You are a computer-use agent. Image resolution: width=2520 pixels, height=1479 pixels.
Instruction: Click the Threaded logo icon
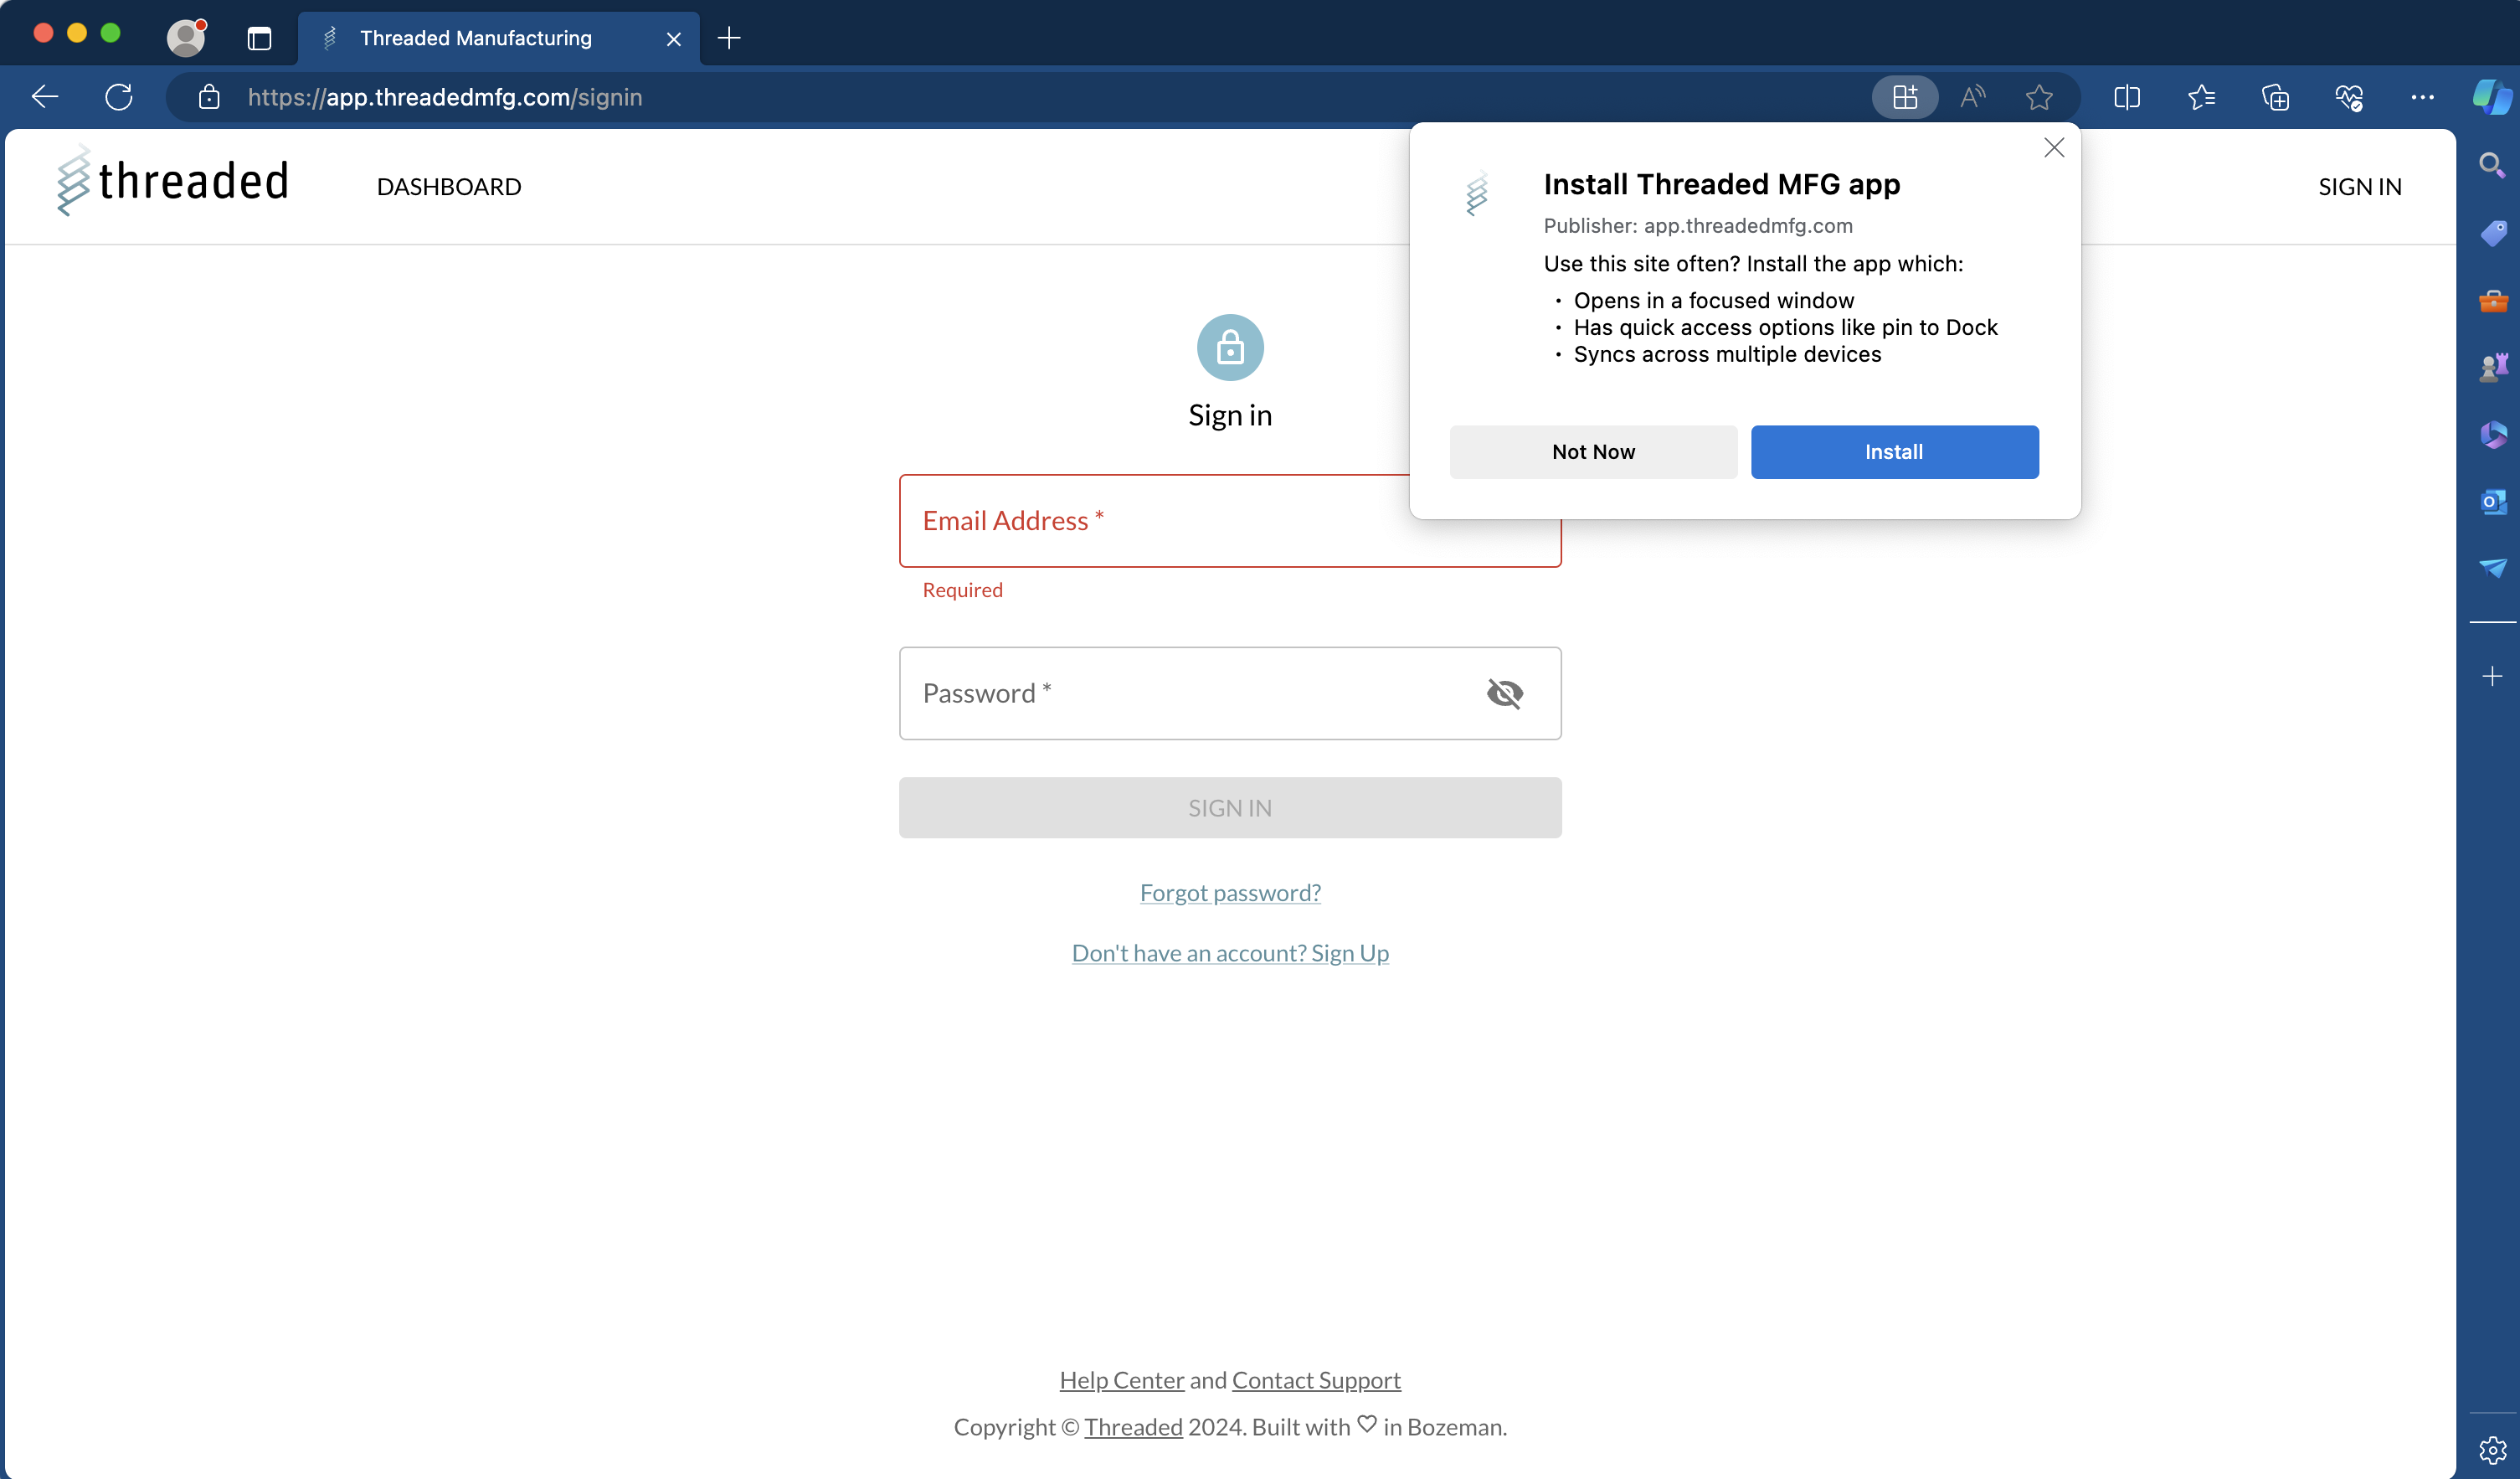pyautogui.click(x=74, y=183)
